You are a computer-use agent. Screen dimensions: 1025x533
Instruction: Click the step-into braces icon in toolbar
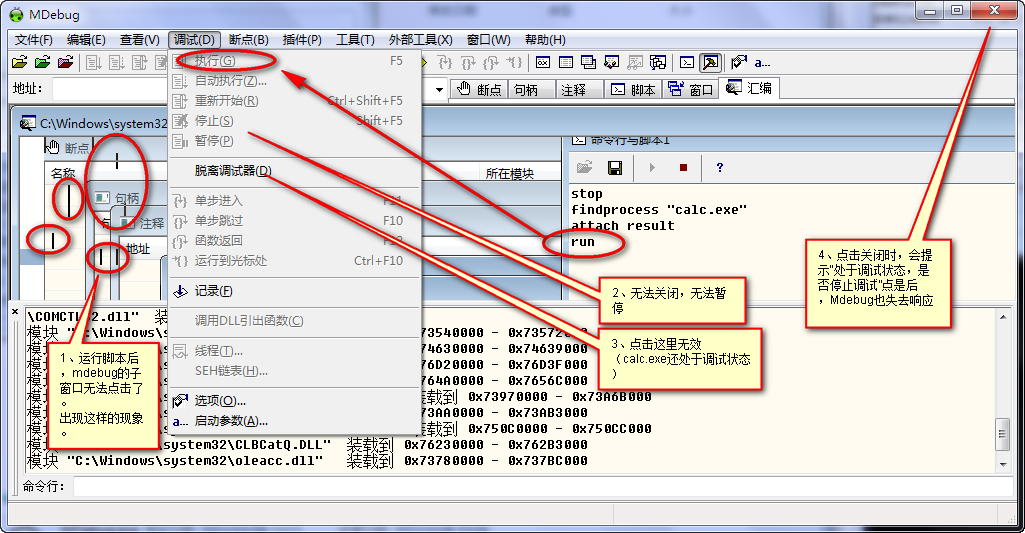click(x=445, y=63)
